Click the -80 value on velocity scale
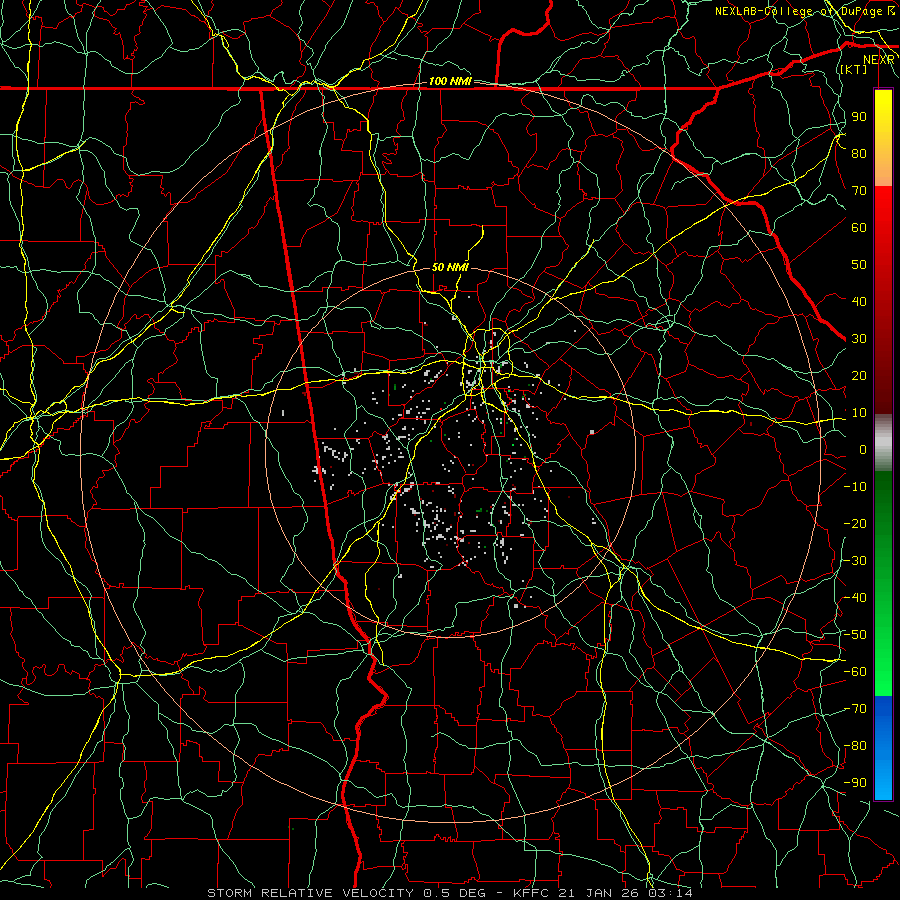Viewport: 900px width, 900px height. coord(855,746)
